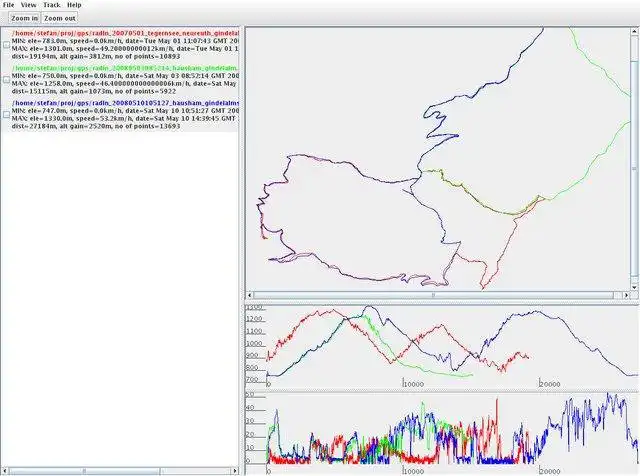Toggle checkbox for green hausham_gindelalm track
The image size is (640, 476).
pos(7,80)
